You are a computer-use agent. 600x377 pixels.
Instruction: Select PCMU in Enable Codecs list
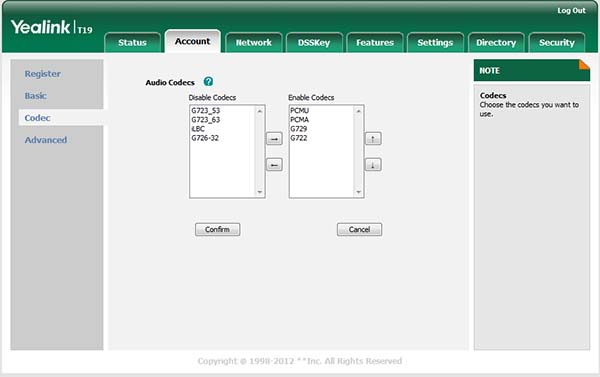tap(299, 111)
